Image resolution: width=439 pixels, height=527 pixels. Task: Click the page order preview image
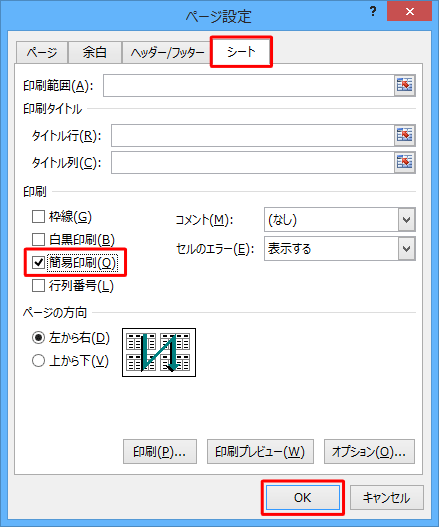tap(159, 353)
